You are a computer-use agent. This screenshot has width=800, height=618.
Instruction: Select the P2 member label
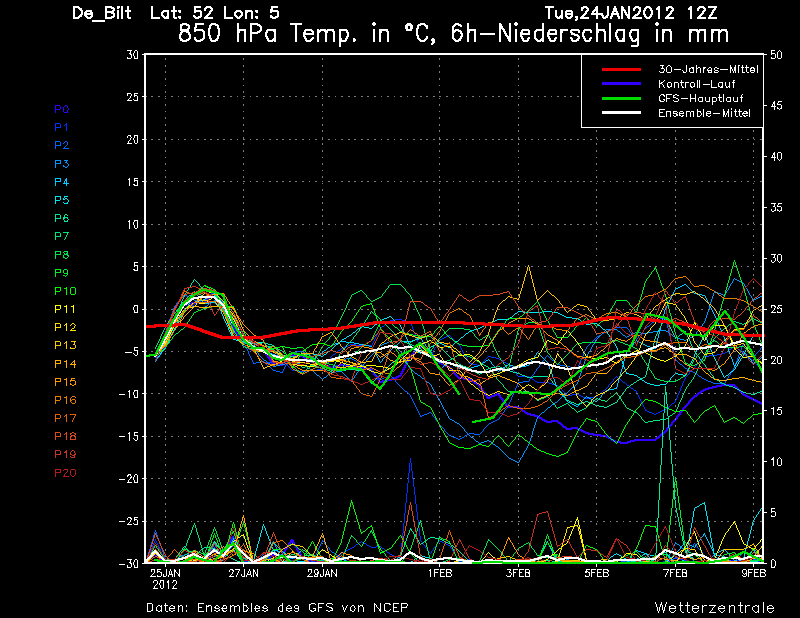(x=62, y=145)
